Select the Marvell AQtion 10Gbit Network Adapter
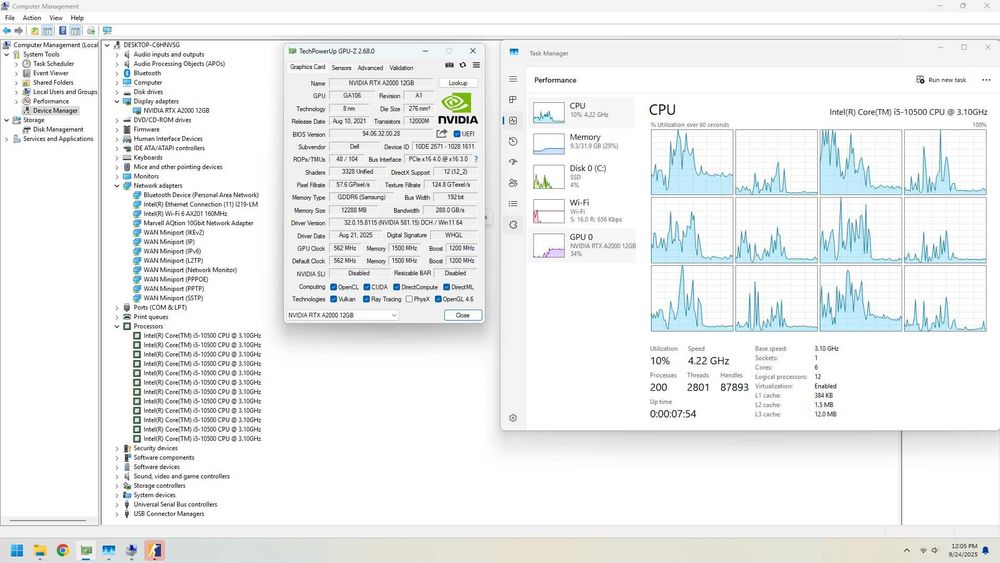The width and height of the screenshot is (1000, 563). pos(198,223)
